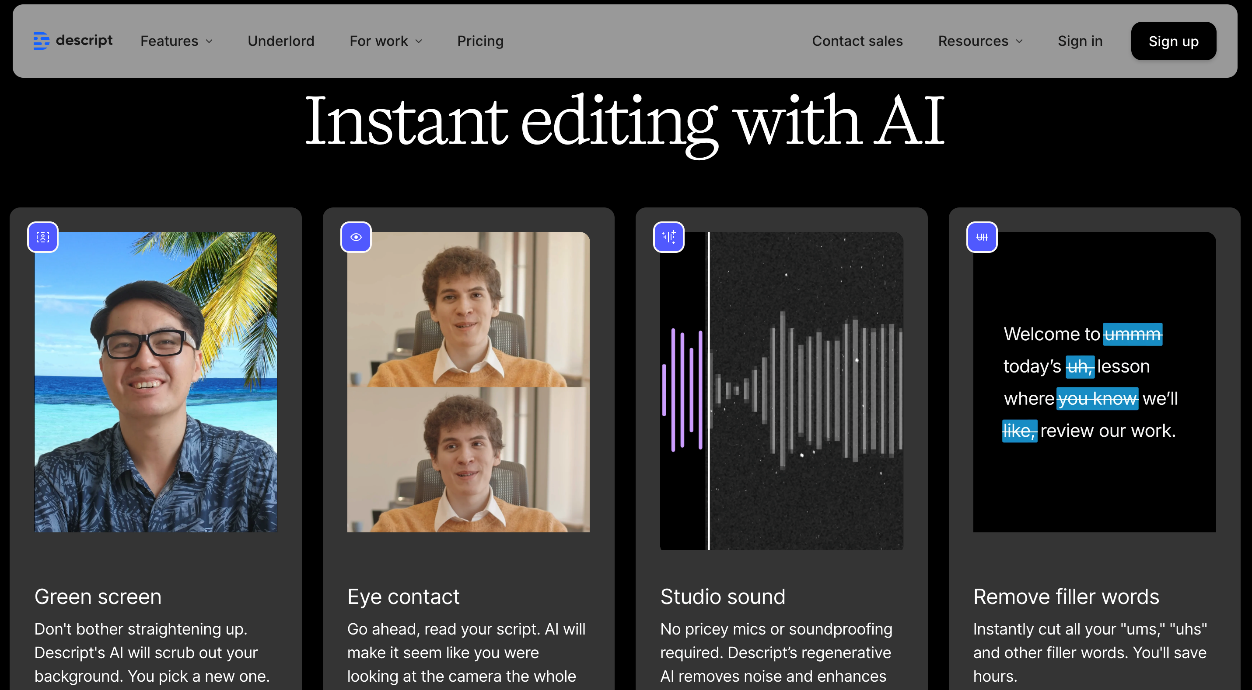The width and height of the screenshot is (1252, 690).
Task: Click the Green screen badge icon
Action: tap(43, 237)
